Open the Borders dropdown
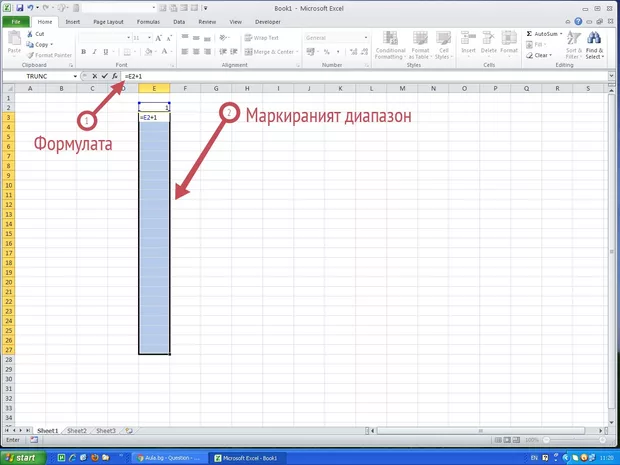 point(135,52)
